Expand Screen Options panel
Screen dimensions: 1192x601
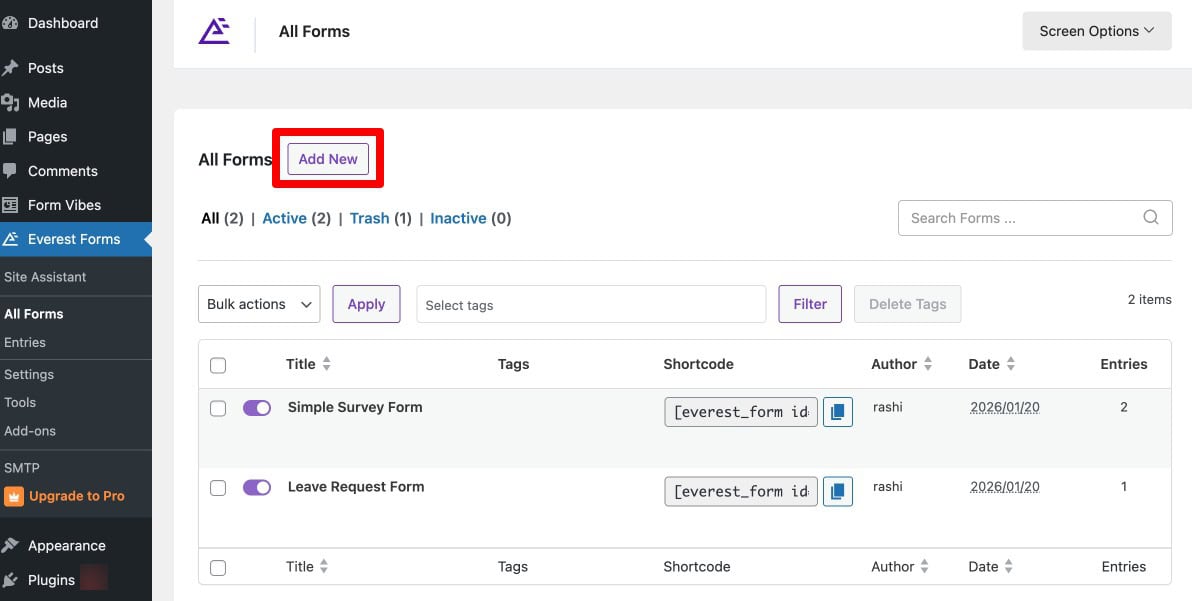pyautogui.click(x=1096, y=31)
